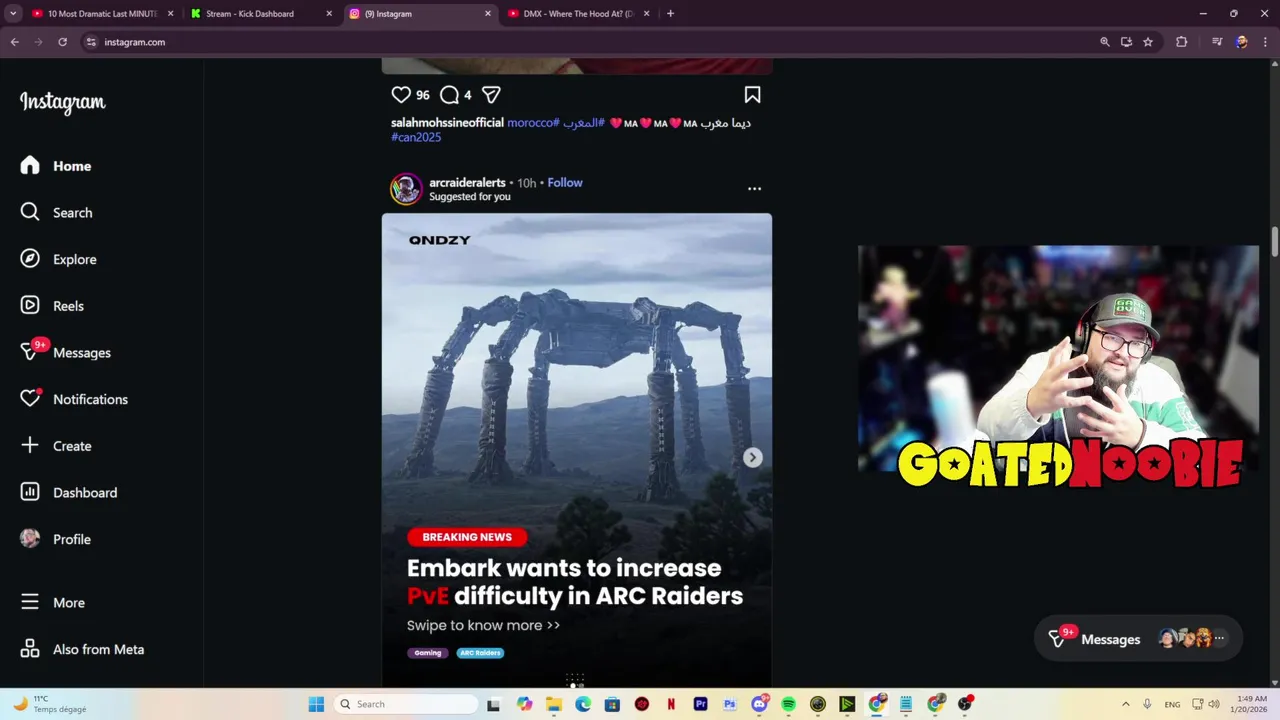Open the zoom indicator in address bar
1280x720 pixels.
coord(1105,42)
